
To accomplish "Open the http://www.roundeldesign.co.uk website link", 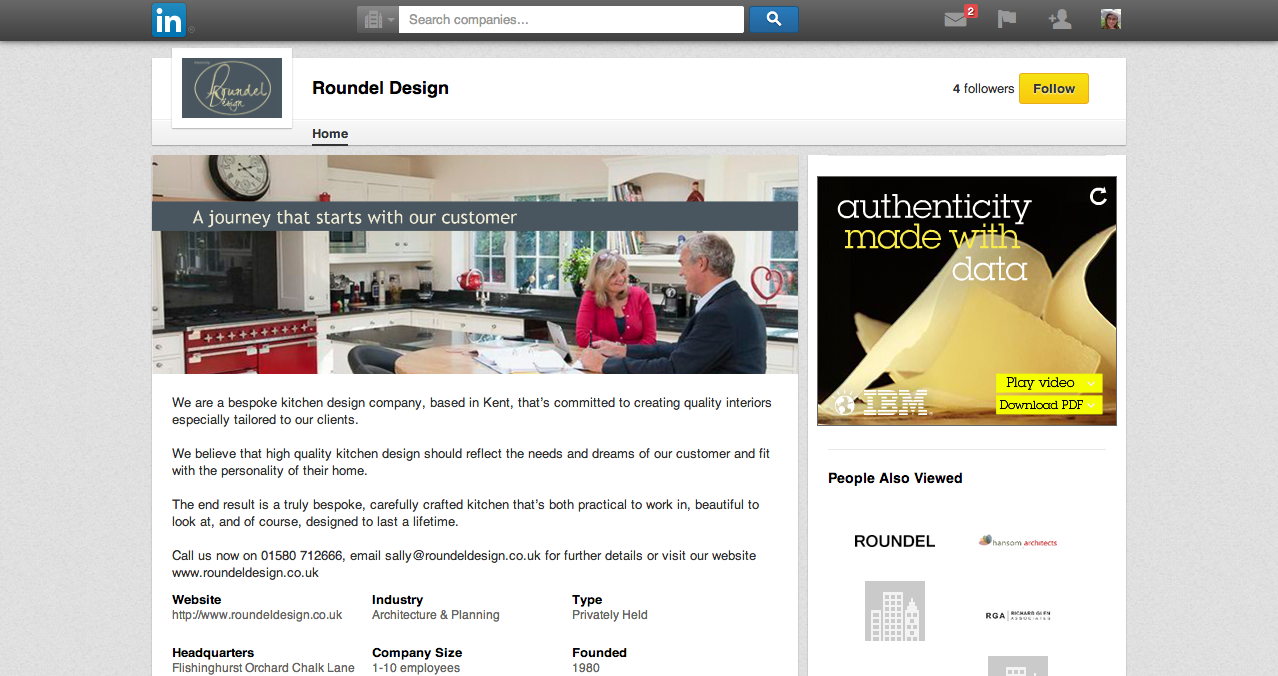I will pyautogui.click(x=257, y=615).
